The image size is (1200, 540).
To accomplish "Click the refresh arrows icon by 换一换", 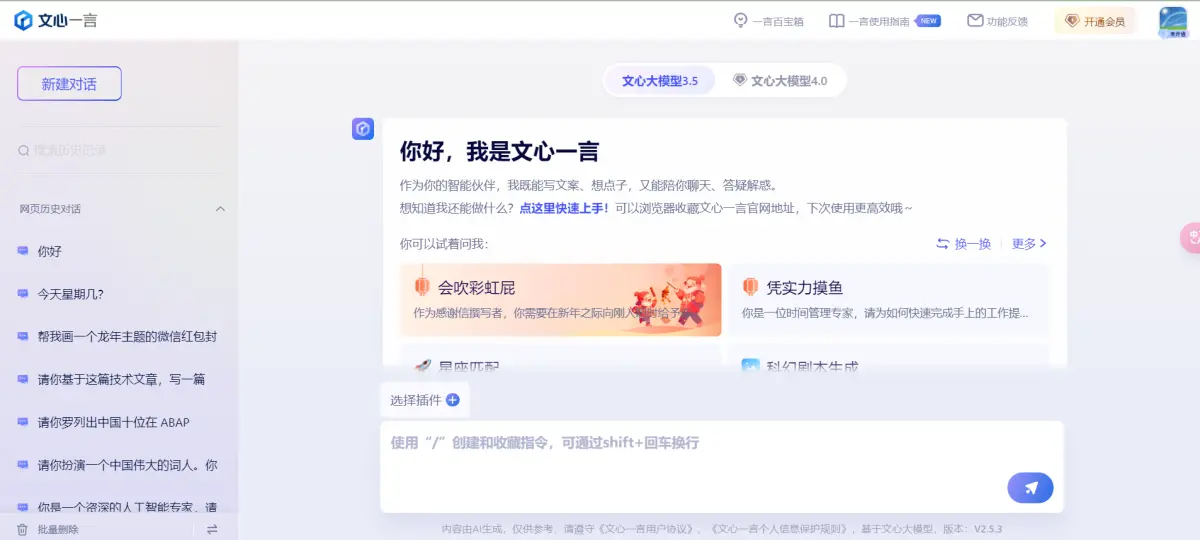I will click(x=942, y=243).
